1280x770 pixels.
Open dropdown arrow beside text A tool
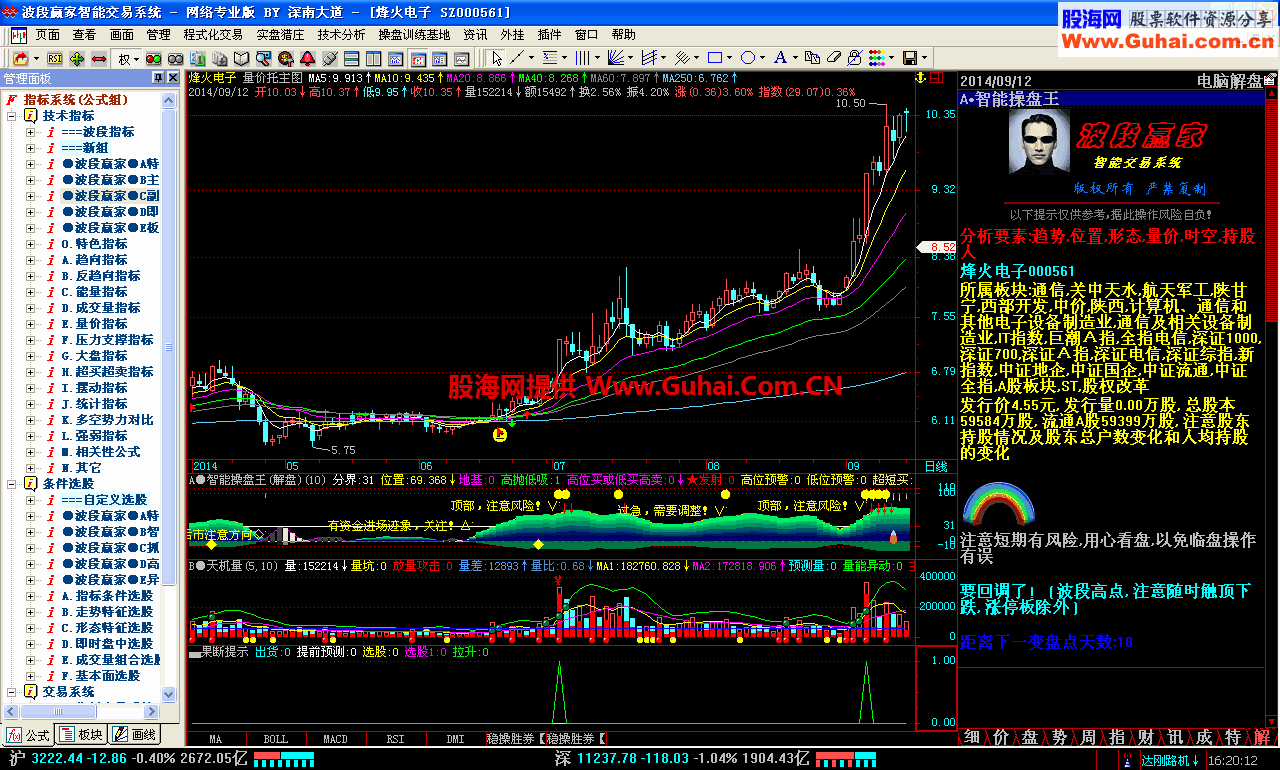[x=795, y=58]
